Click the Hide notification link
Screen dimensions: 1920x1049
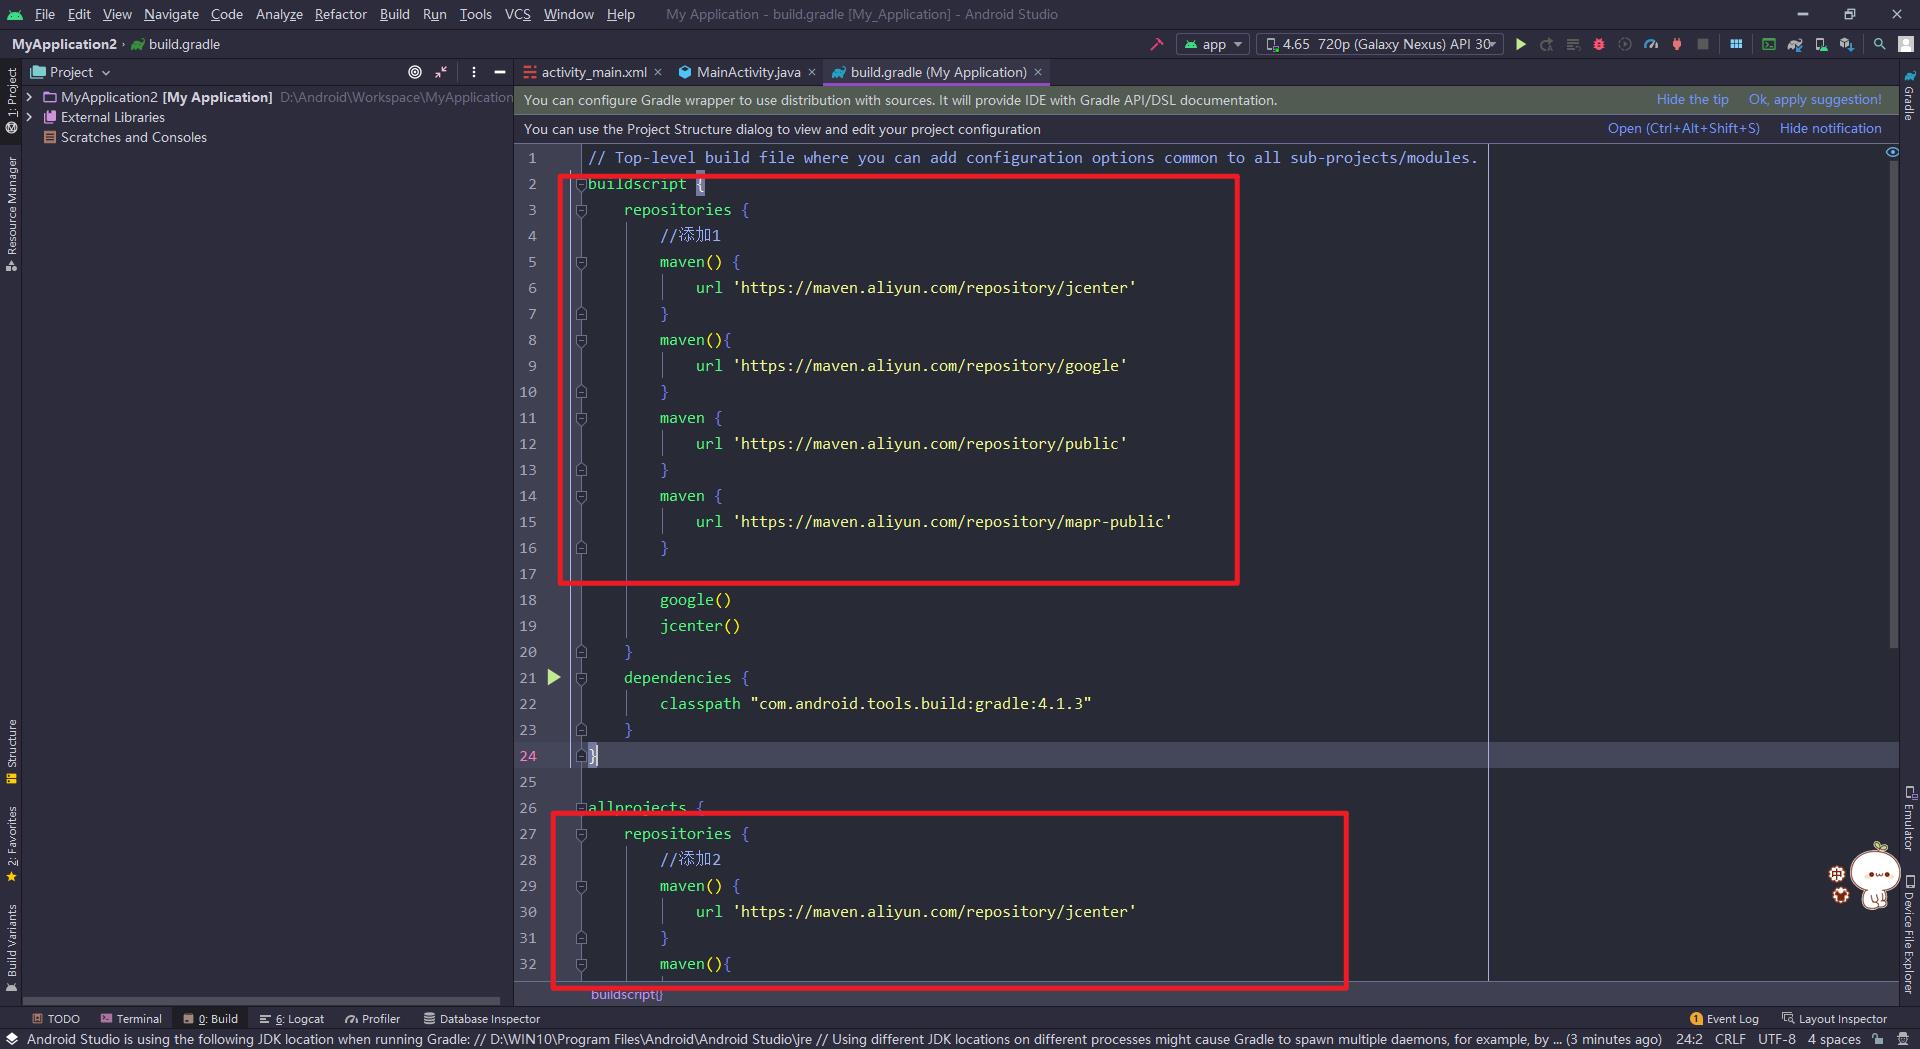pyautogui.click(x=1830, y=128)
